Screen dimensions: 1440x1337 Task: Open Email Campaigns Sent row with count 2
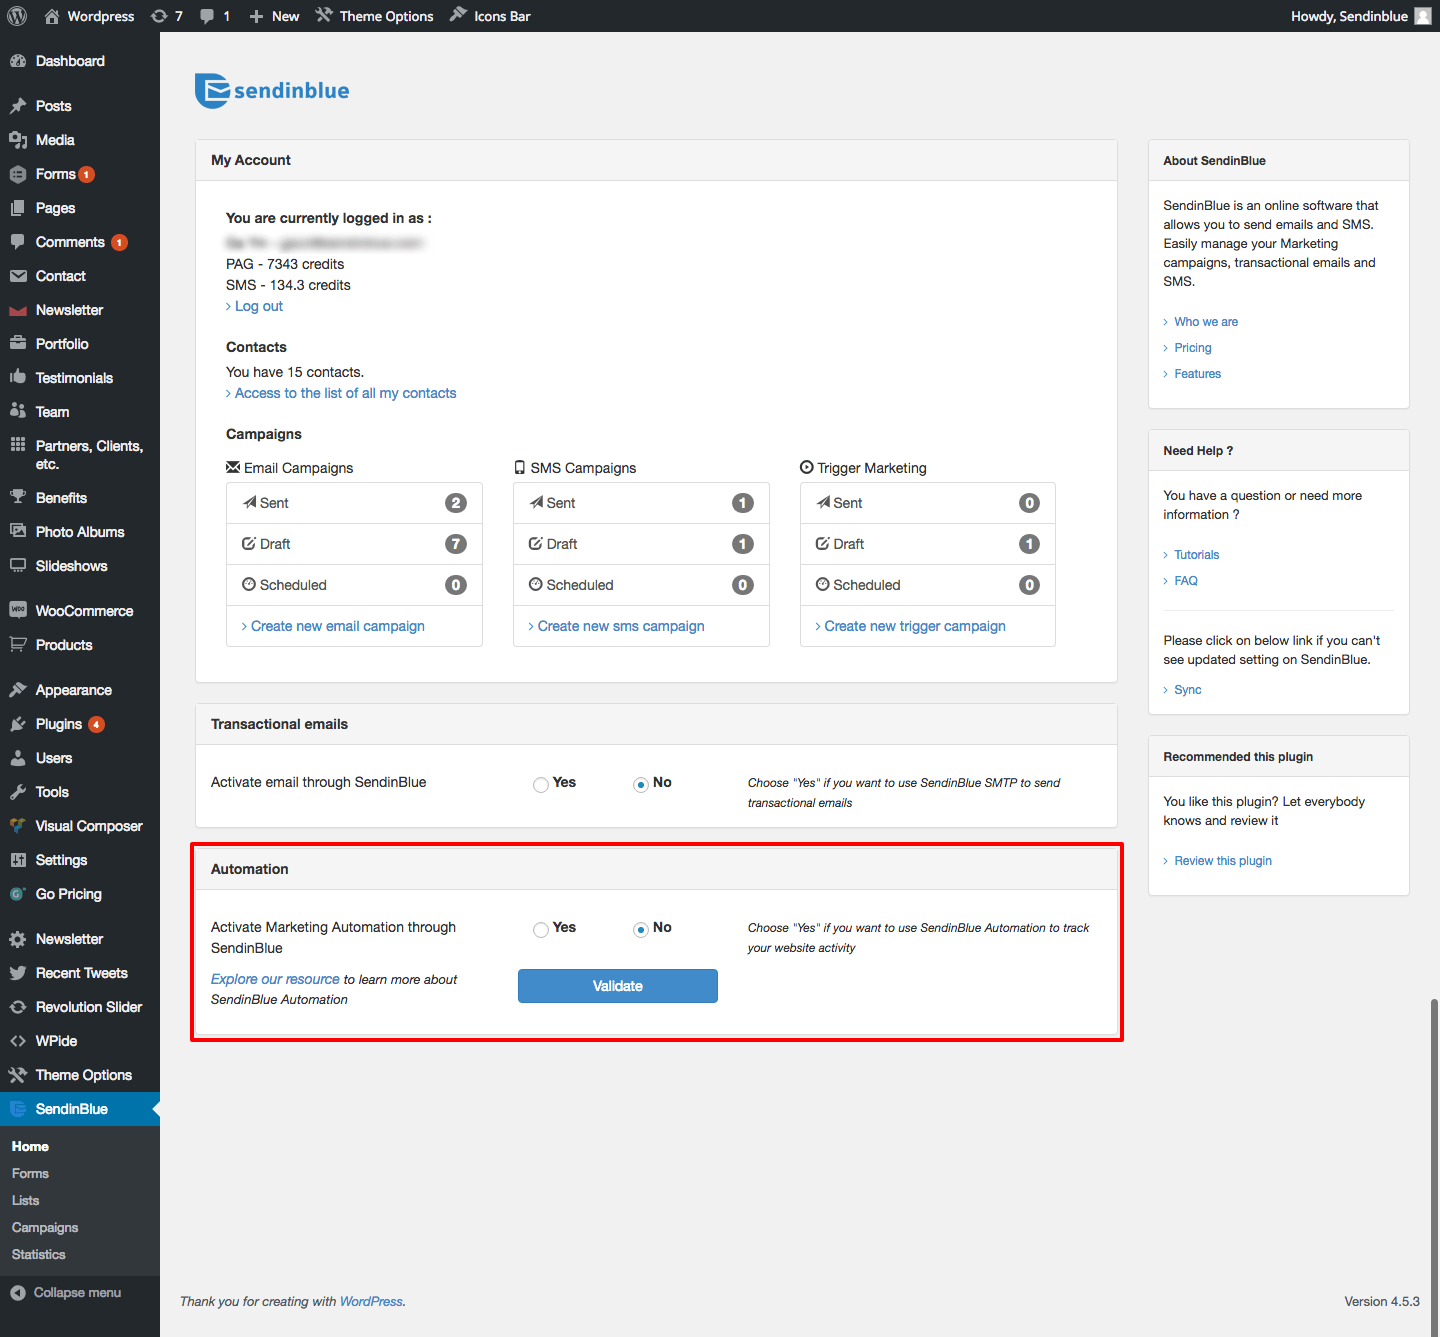pyautogui.click(x=354, y=503)
